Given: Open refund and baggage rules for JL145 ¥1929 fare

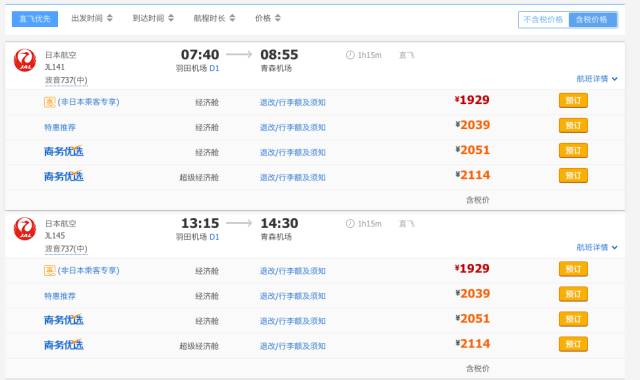Looking at the screenshot, I should 293,271.
